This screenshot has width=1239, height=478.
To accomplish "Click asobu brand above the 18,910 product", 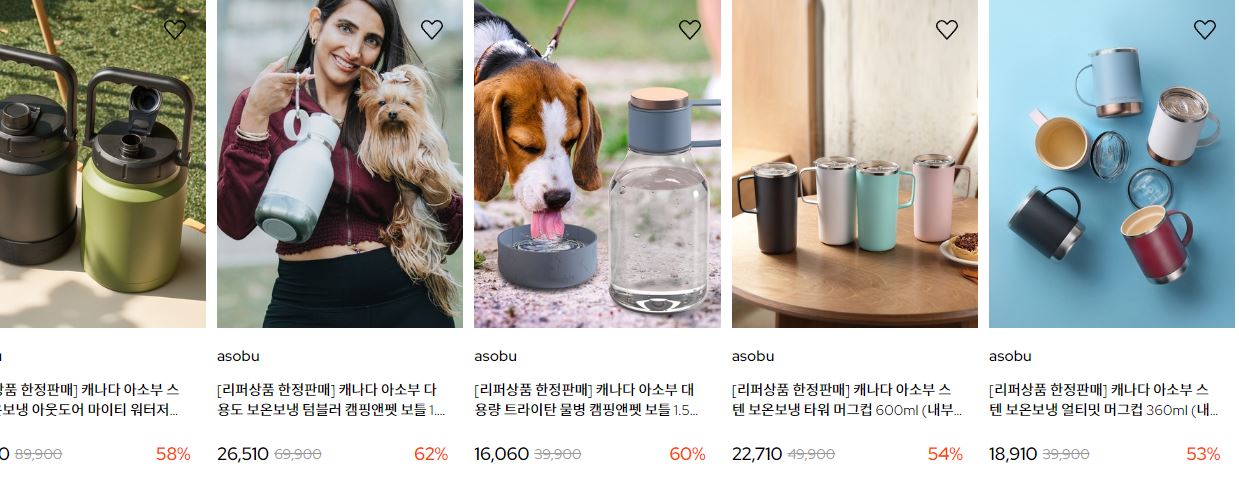I will (x=1010, y=356).
